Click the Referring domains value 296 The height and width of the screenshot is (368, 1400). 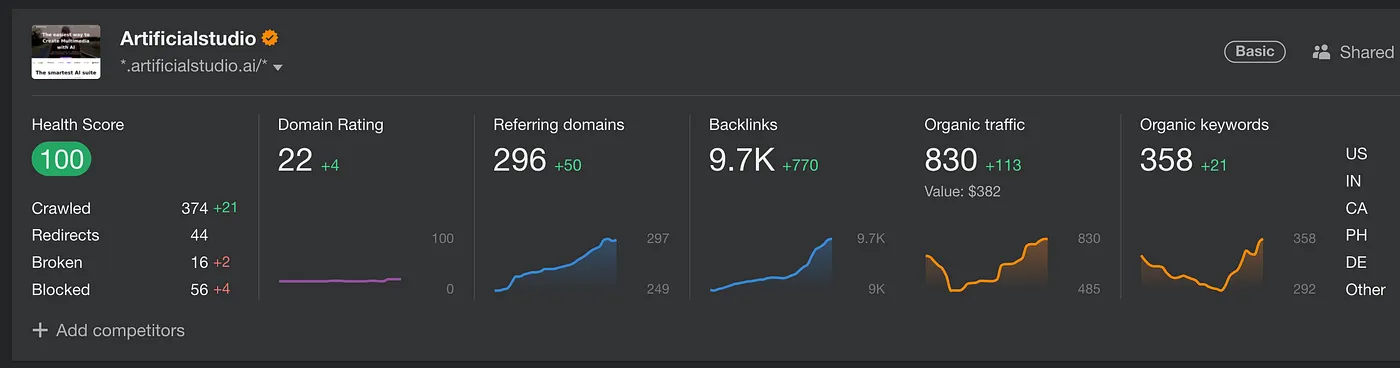pos(520,160)
